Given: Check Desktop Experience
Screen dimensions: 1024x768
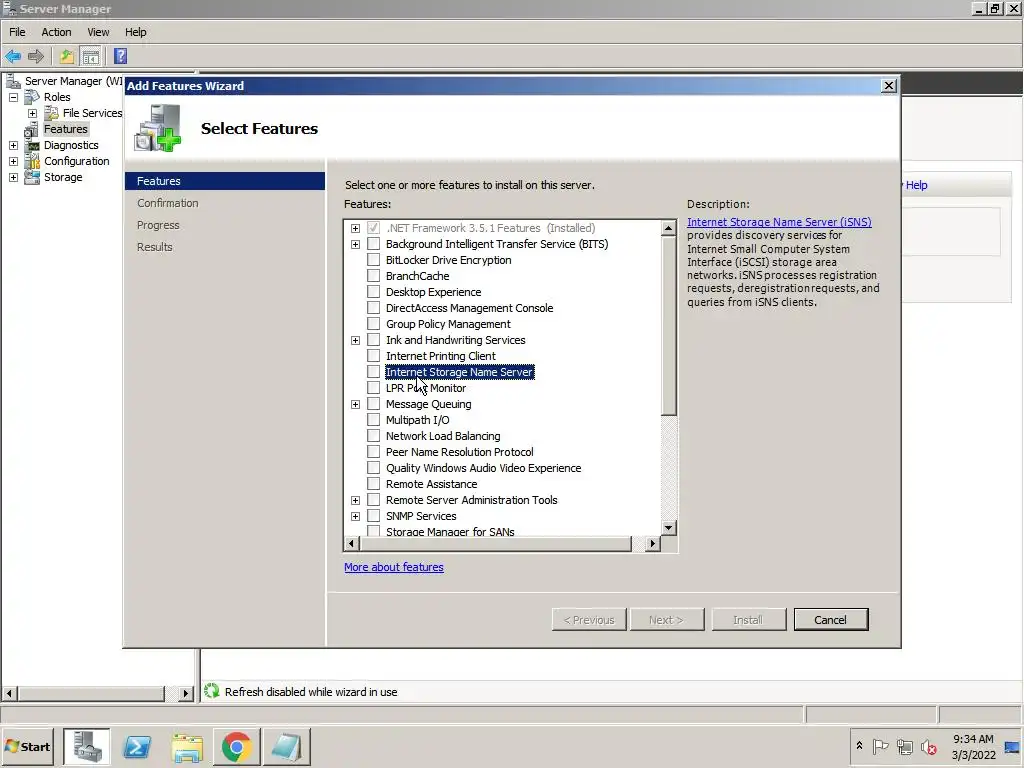Looking at the screenshot, I should (x=374, y=292).
